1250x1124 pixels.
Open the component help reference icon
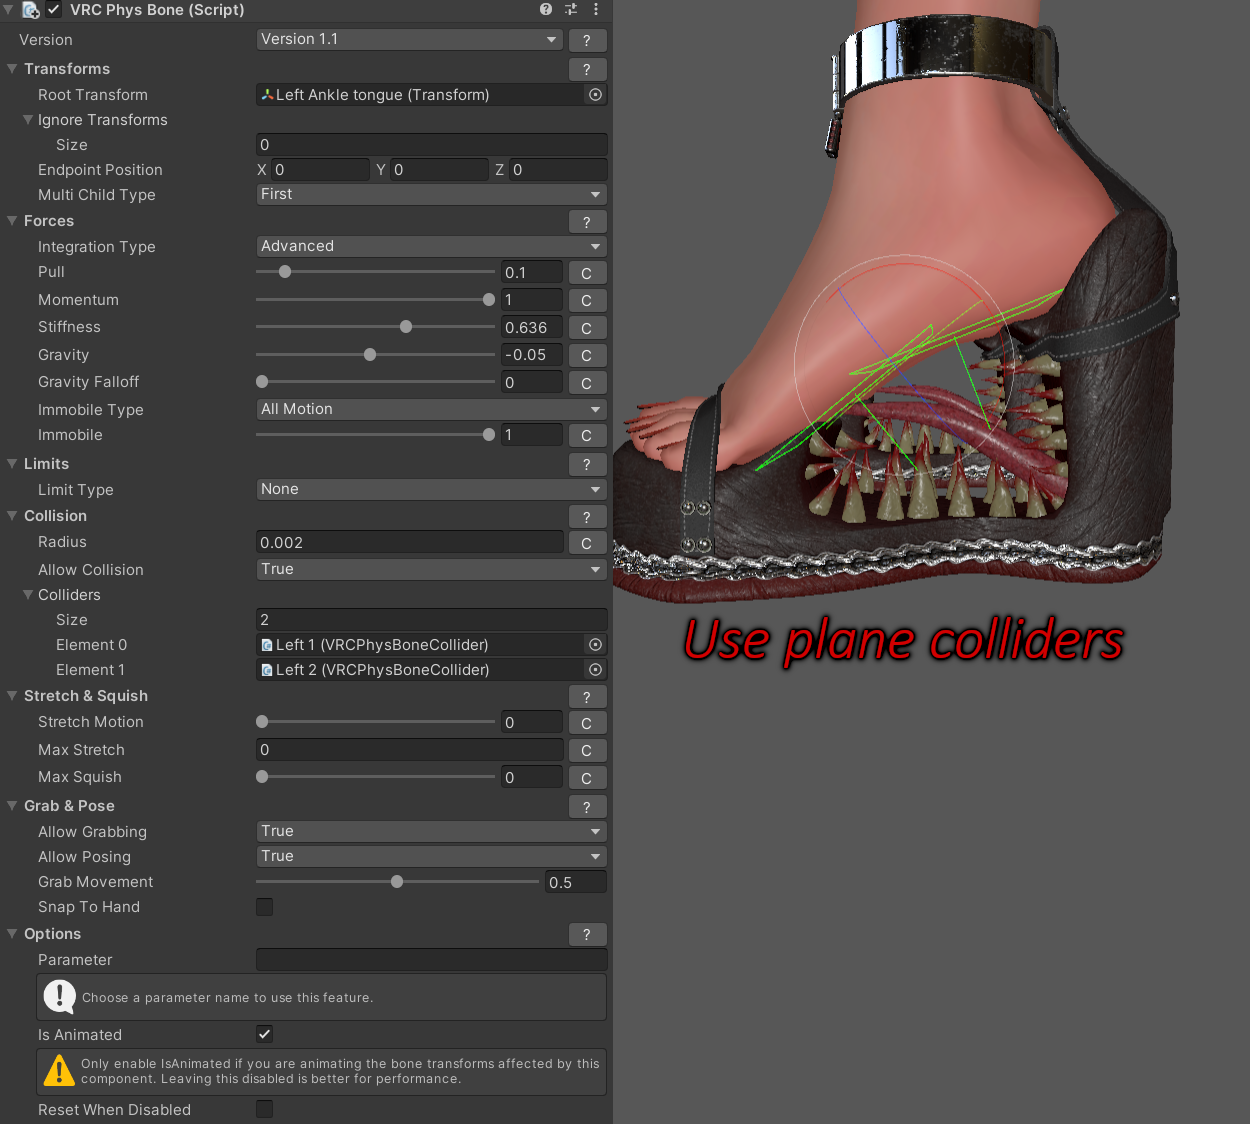[546, 10]
